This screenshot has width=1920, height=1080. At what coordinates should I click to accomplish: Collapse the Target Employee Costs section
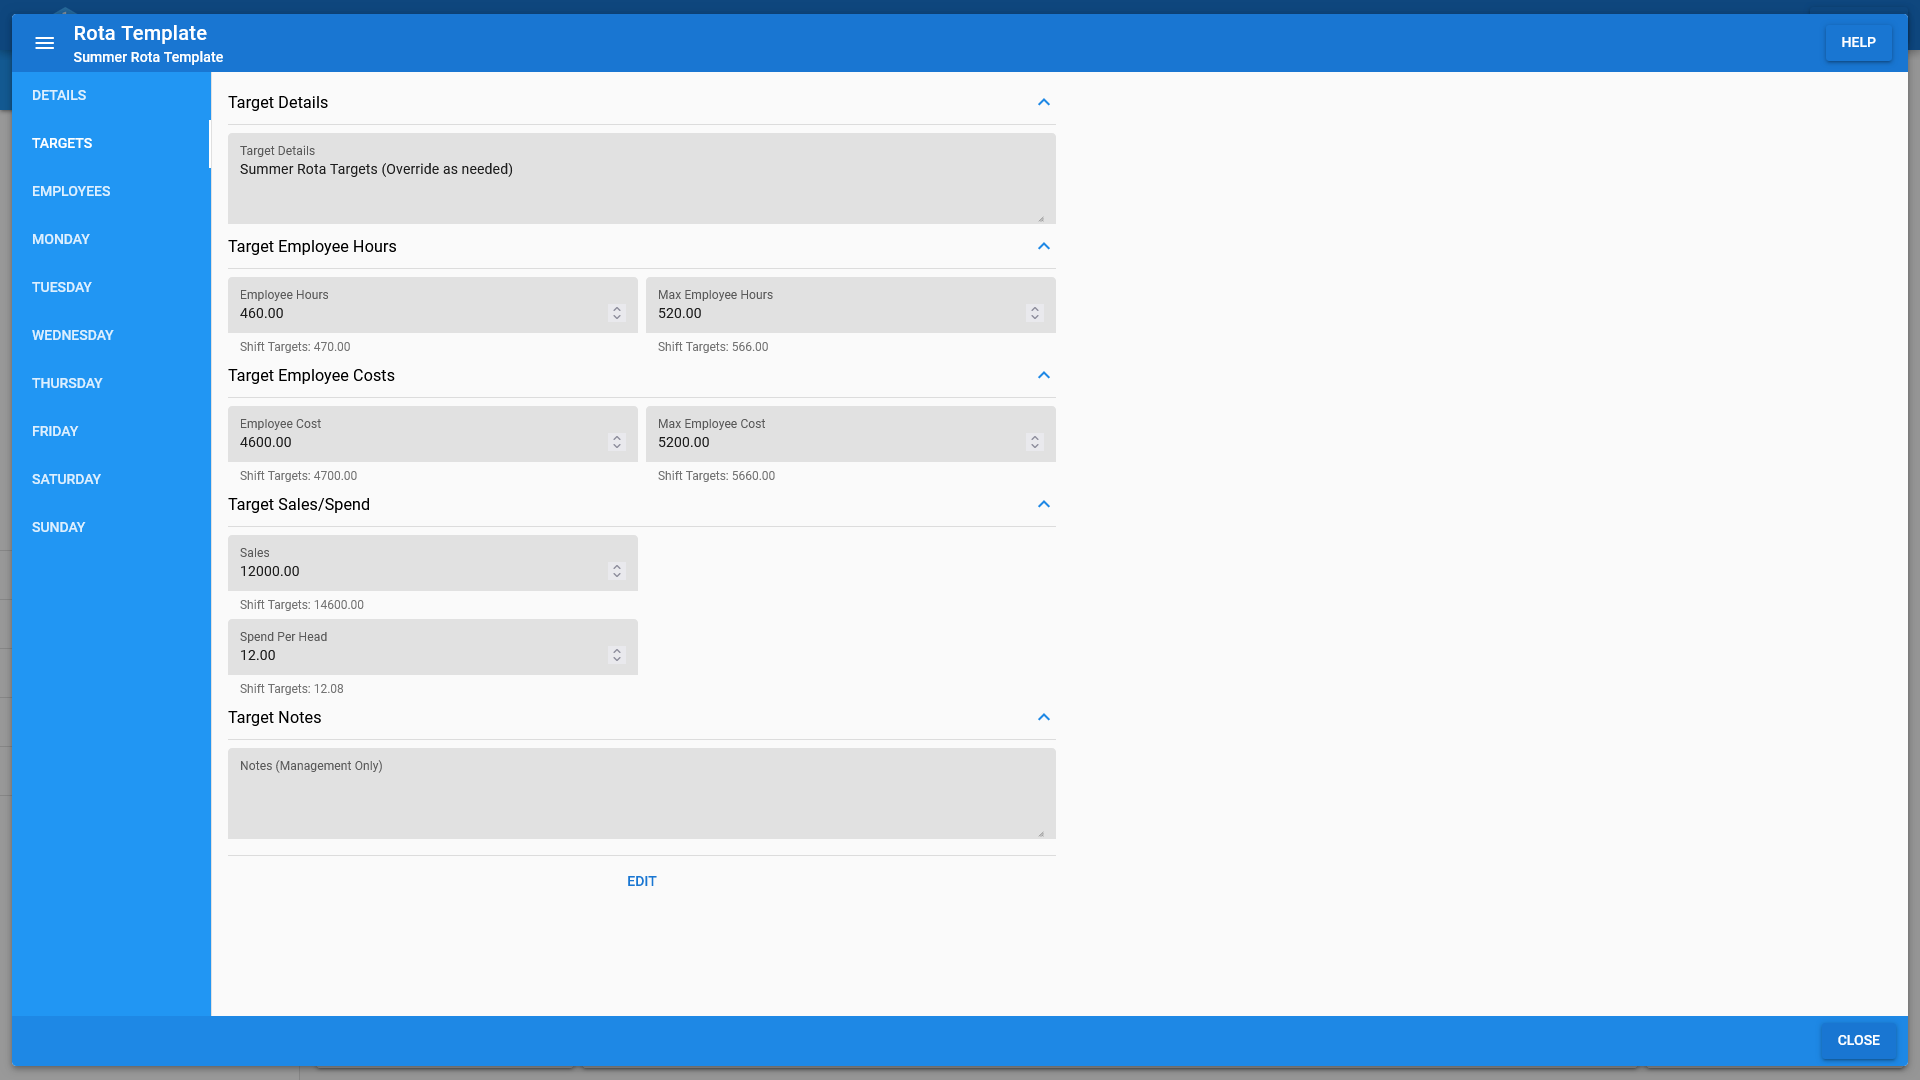click(x=1043, y=375)
